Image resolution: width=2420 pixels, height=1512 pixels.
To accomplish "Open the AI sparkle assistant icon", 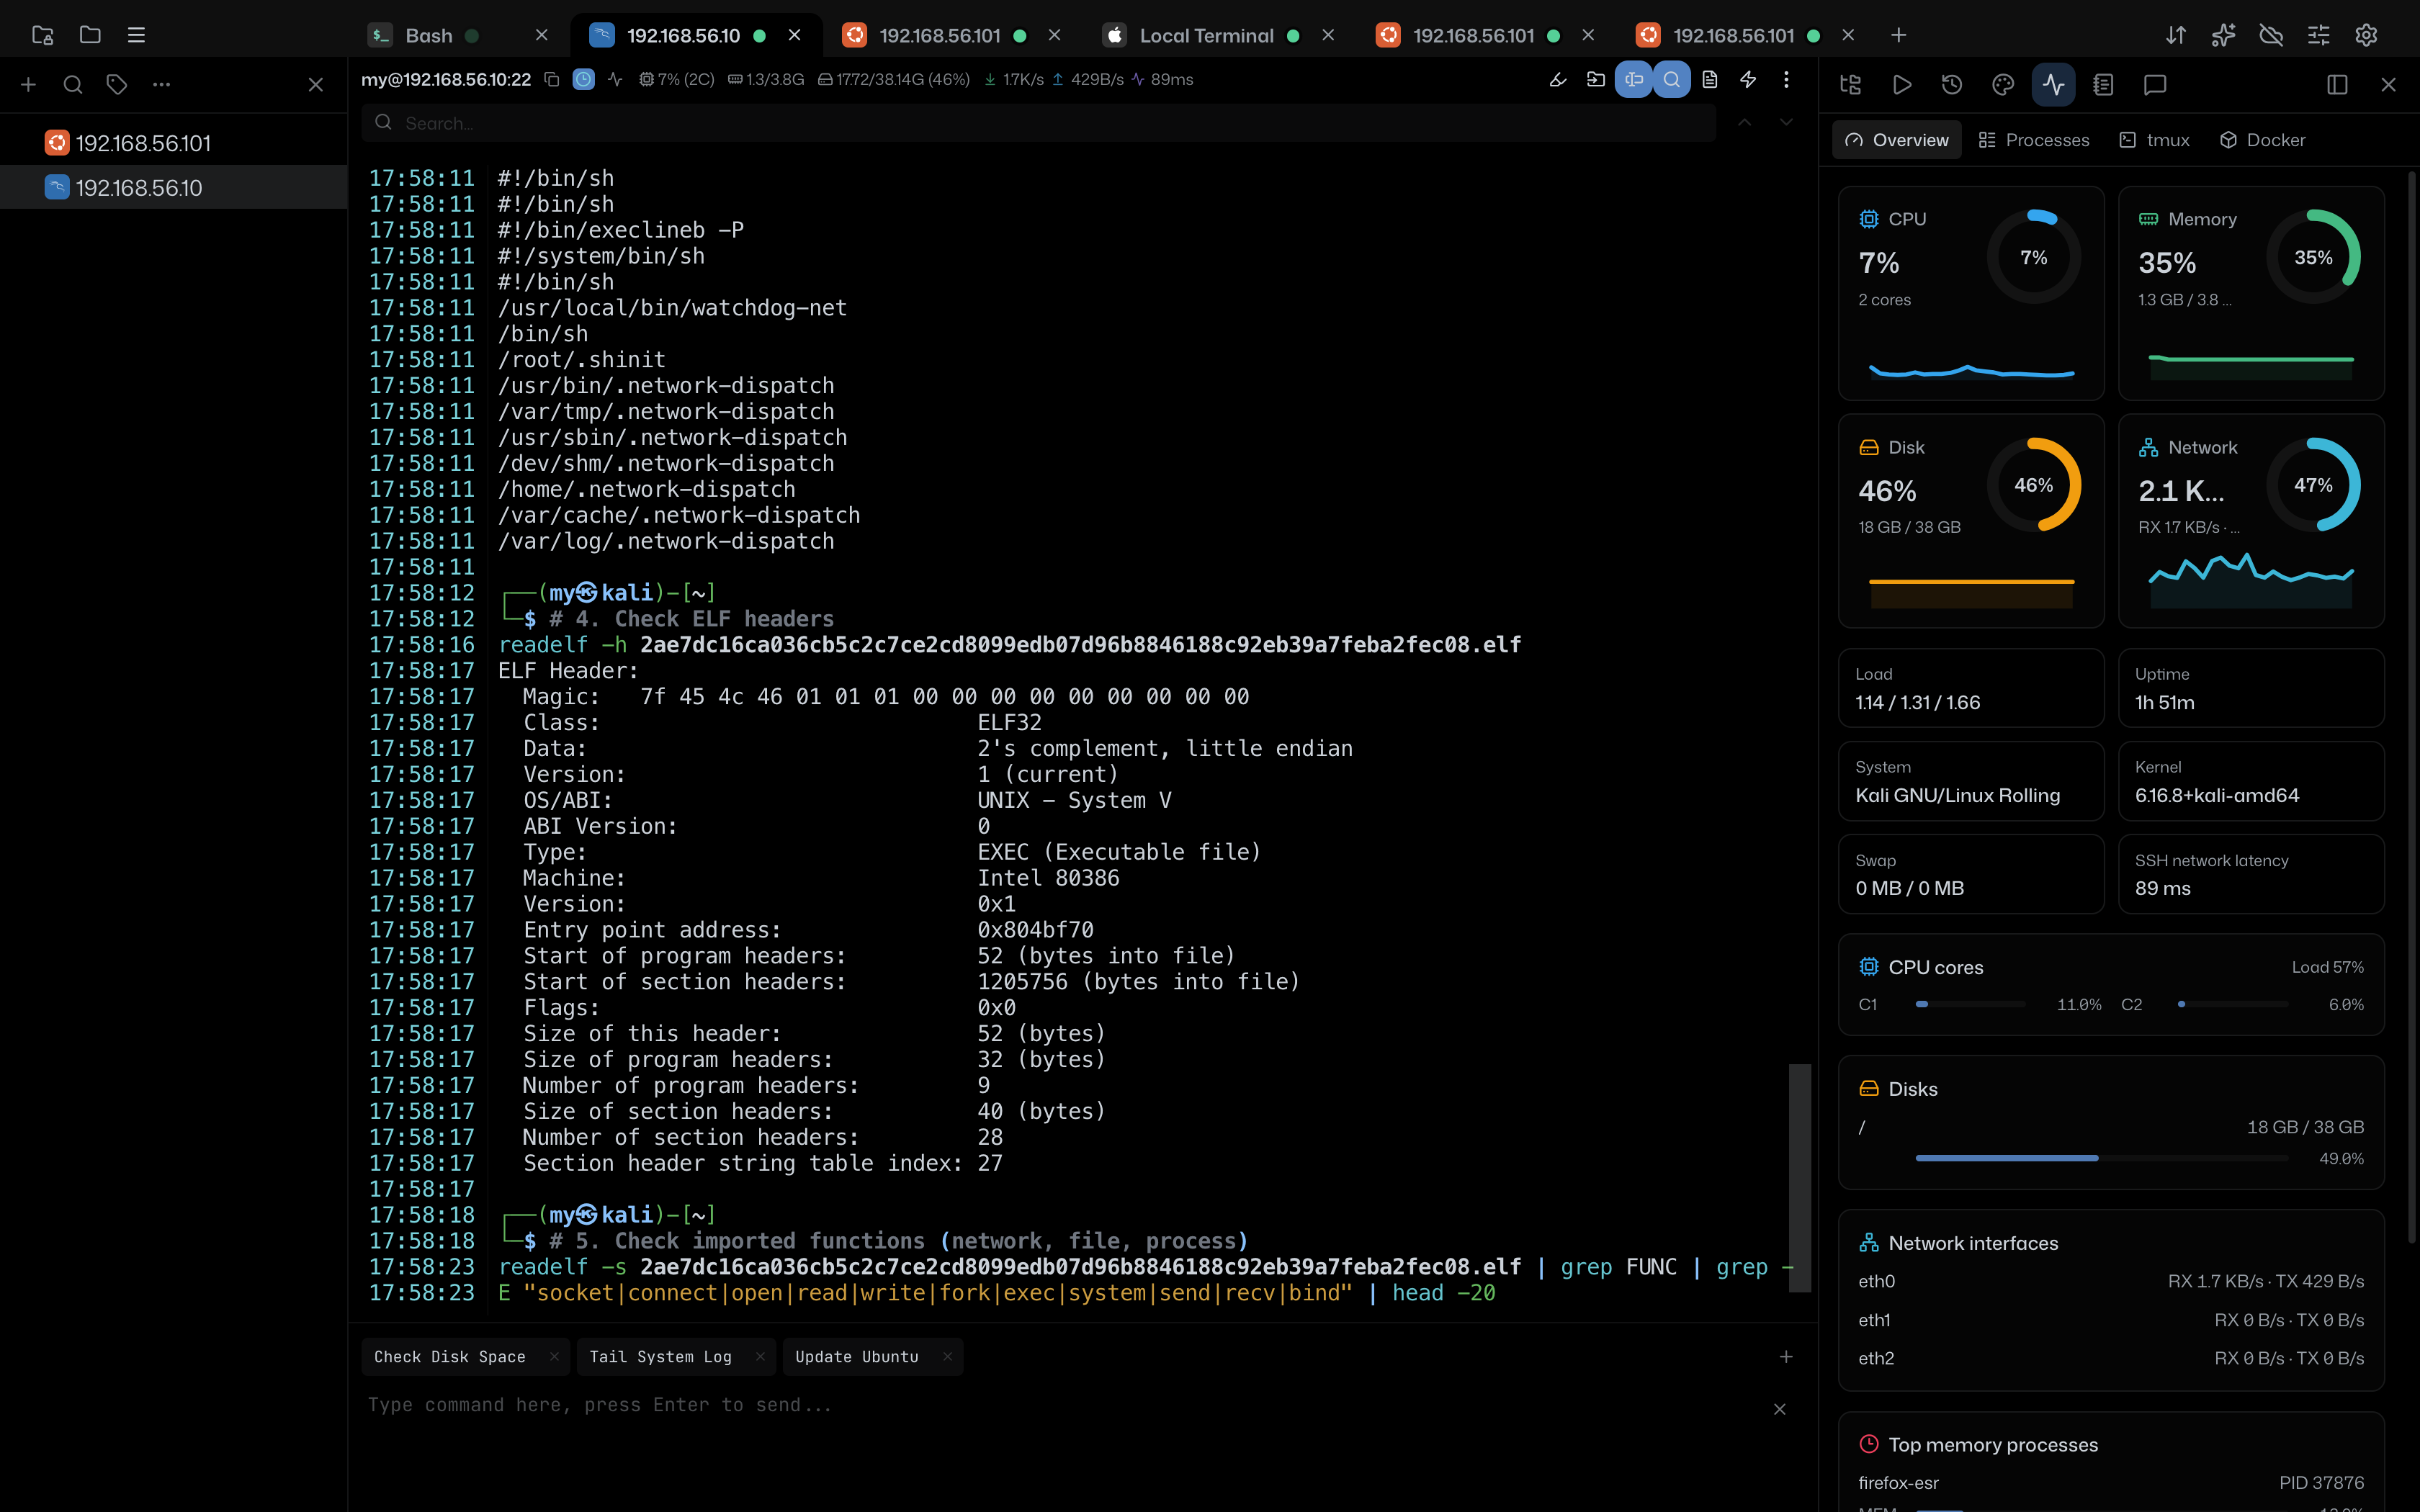I will pos(2223,35).
